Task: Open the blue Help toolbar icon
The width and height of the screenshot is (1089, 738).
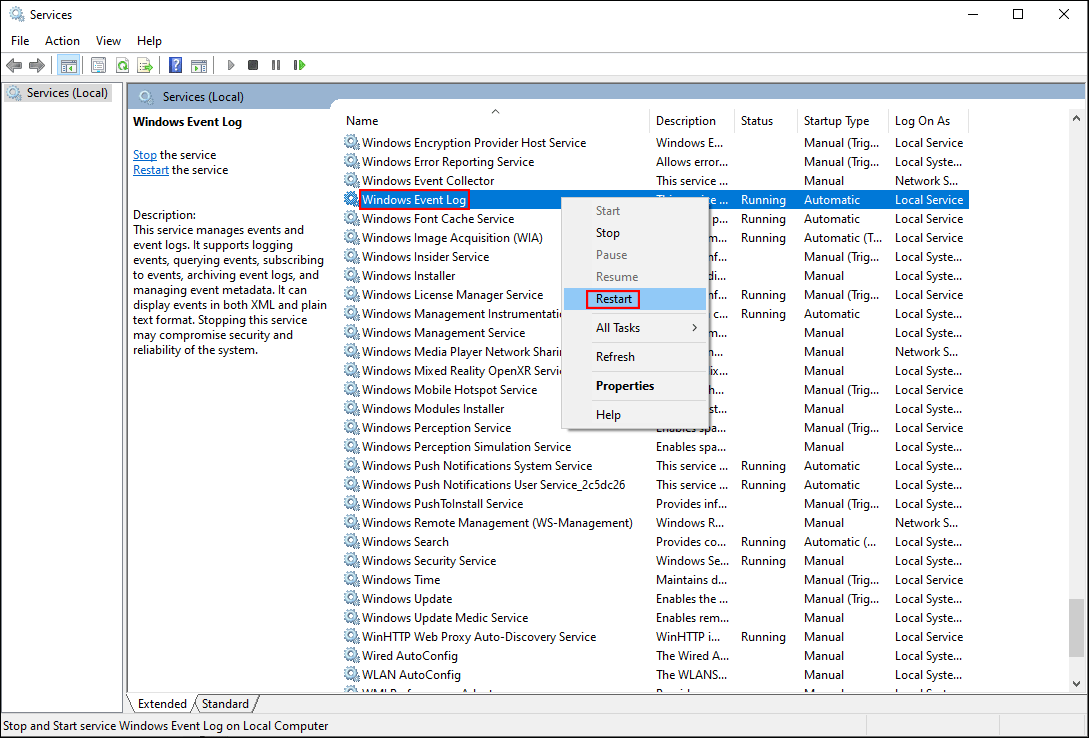Action: coord(175,65)
